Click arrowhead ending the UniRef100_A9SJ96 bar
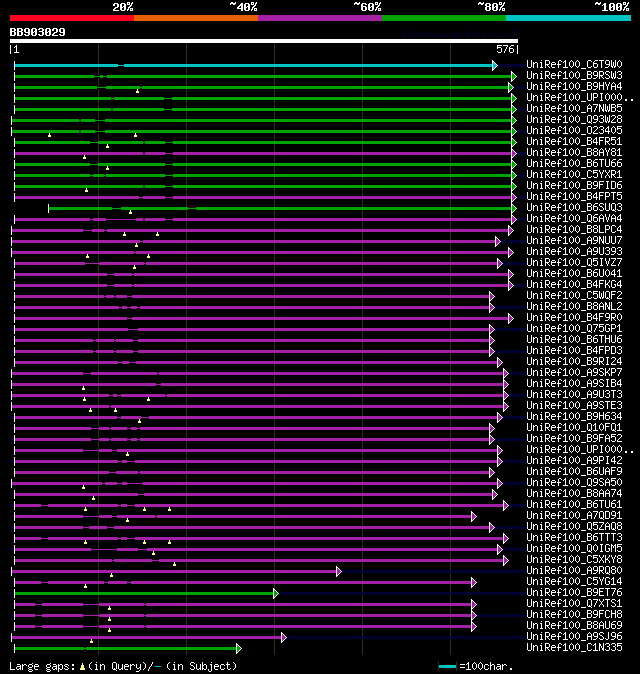The image size is (640, 674). pyautogui.click(x=284, y=637)
